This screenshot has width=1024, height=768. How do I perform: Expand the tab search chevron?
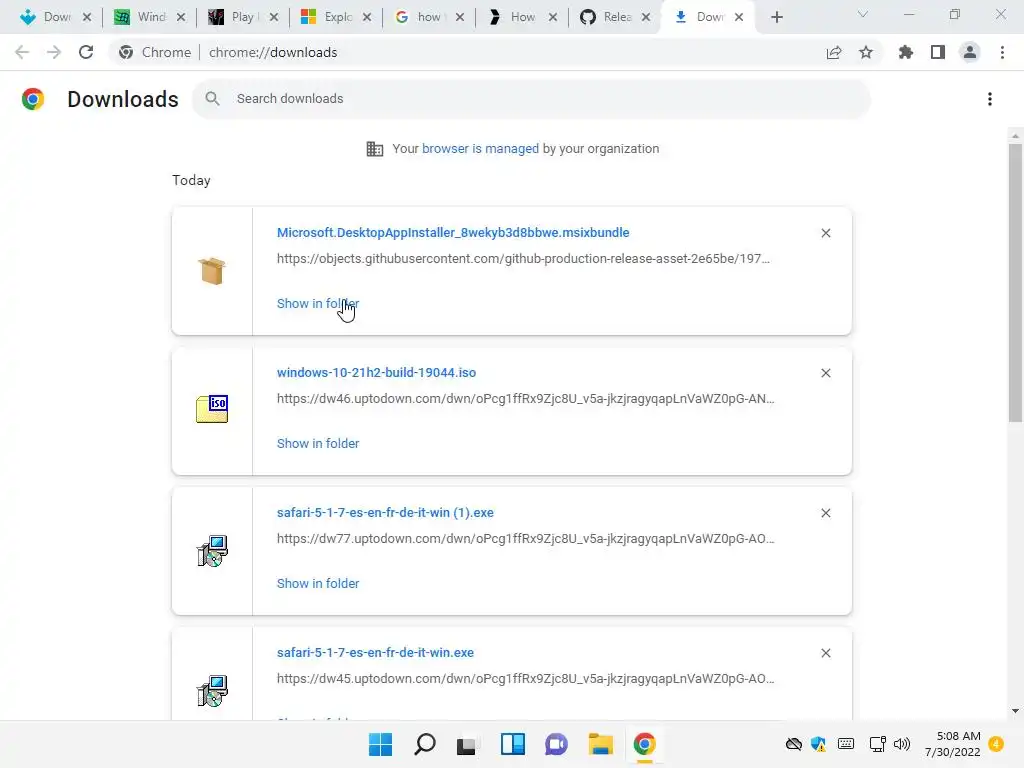click(863, 14)
